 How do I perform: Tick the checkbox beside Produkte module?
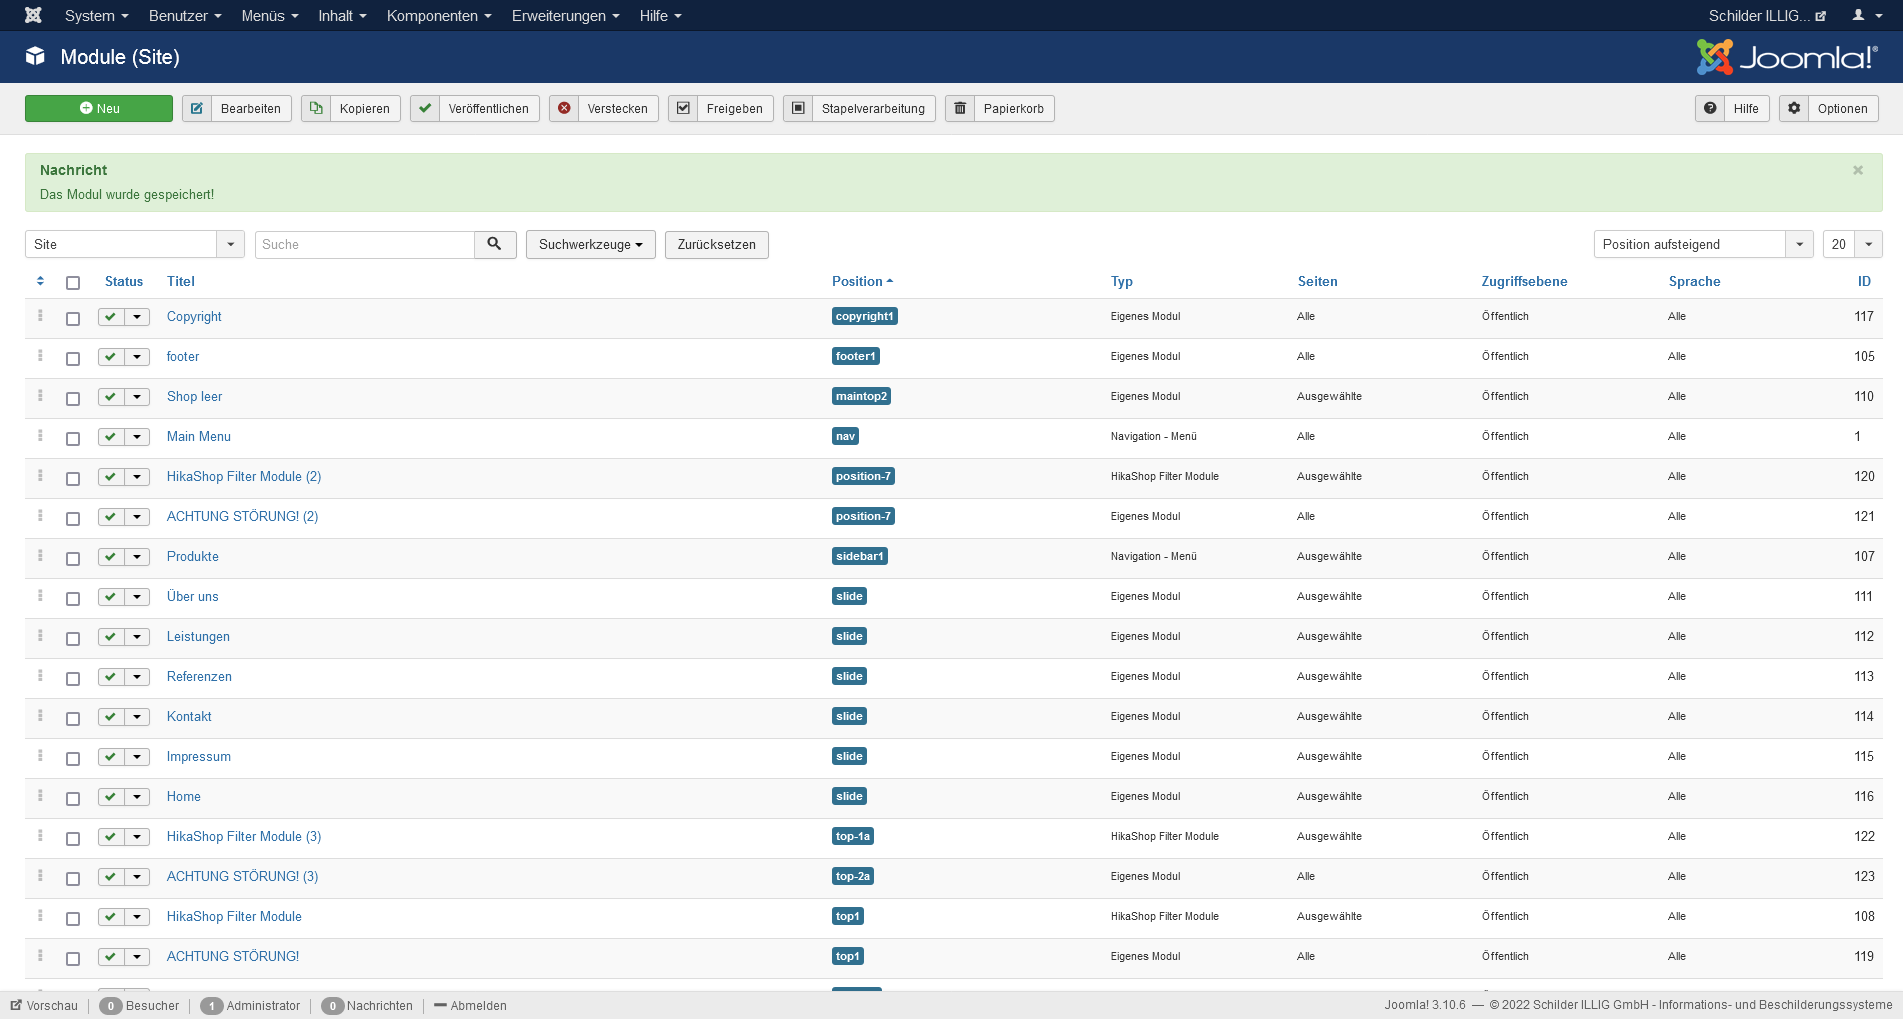pos(73,558)
